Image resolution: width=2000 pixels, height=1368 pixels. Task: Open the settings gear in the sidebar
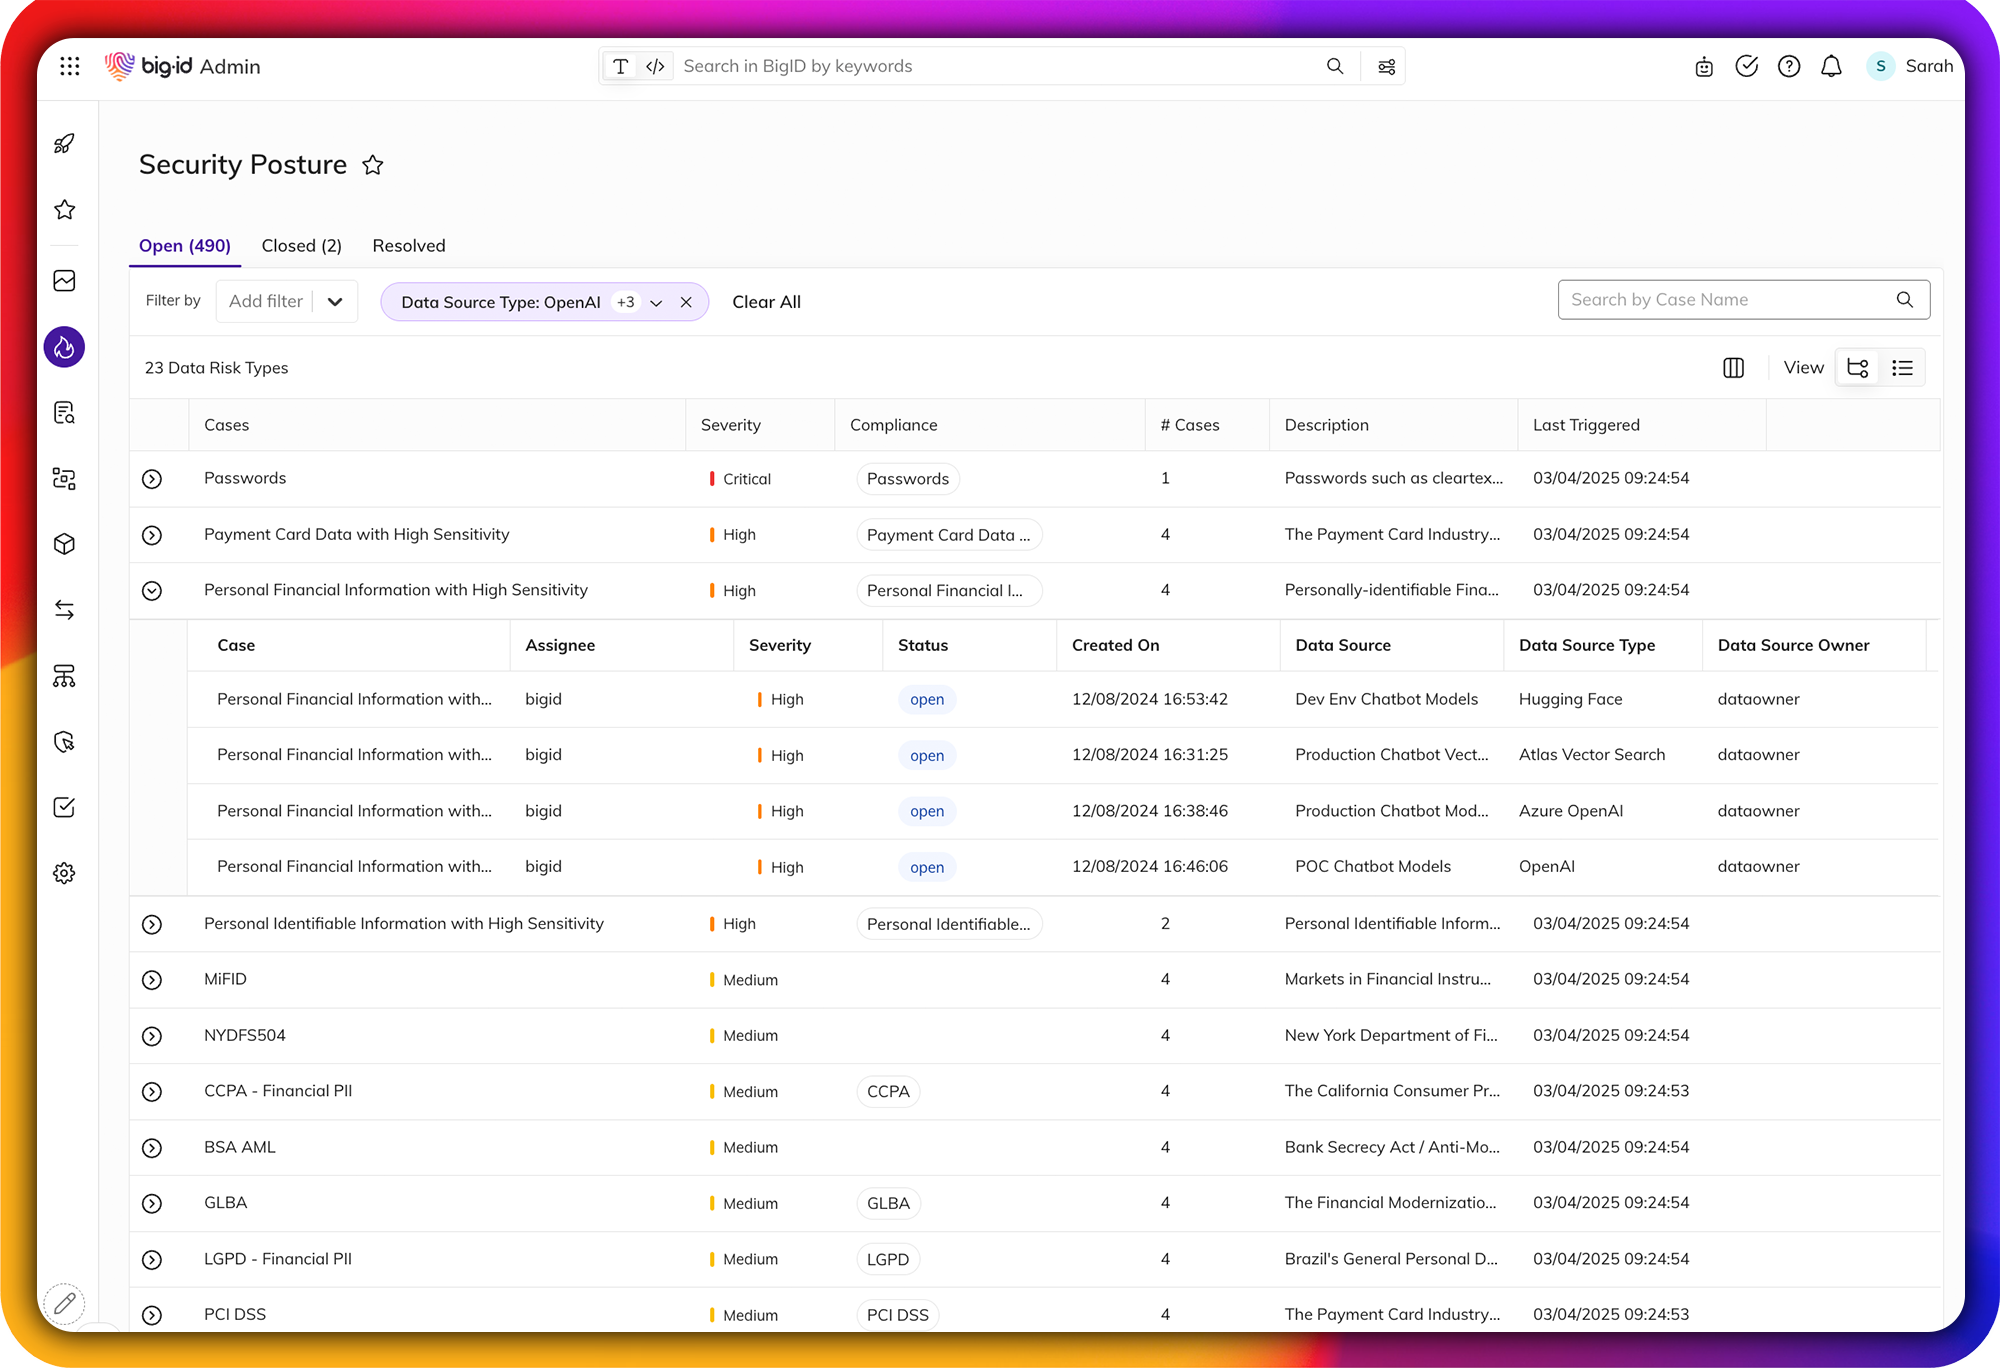[64, 873]
